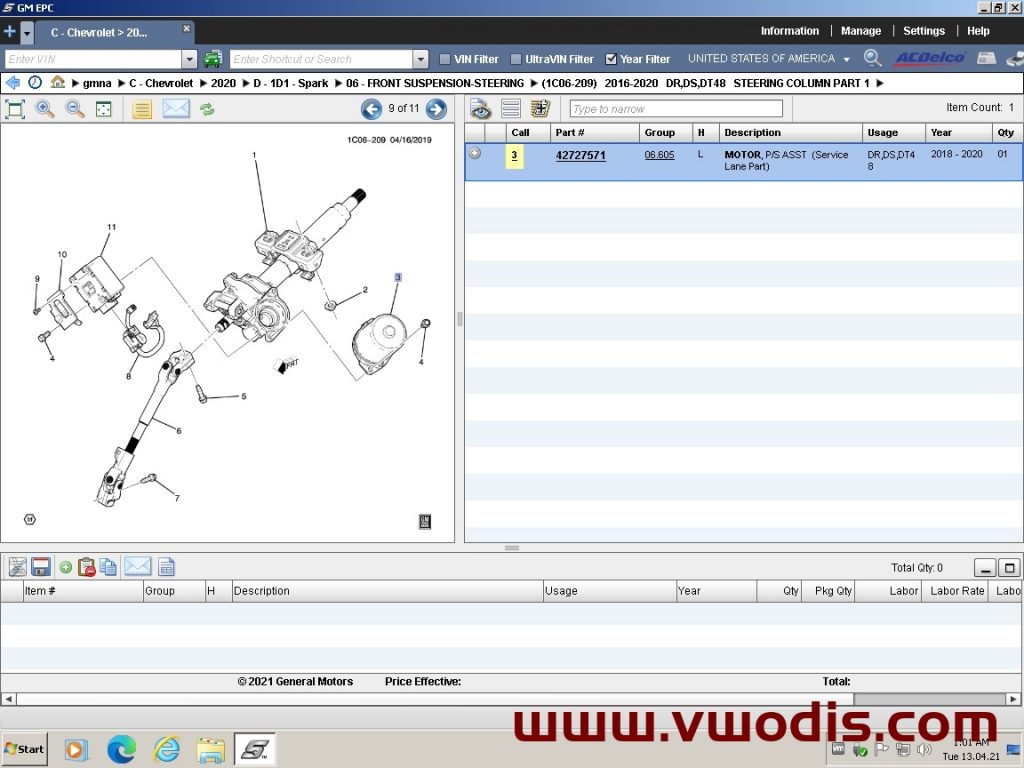Screen dimensions: 1024x768
Task: Go to previous illustration page
Action: (x=372, y=109)
